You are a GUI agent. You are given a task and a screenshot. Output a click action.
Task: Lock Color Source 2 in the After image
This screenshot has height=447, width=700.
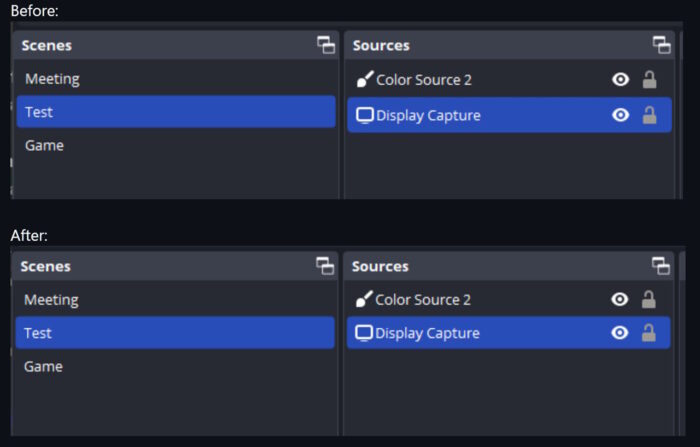[x=649, y=299]
